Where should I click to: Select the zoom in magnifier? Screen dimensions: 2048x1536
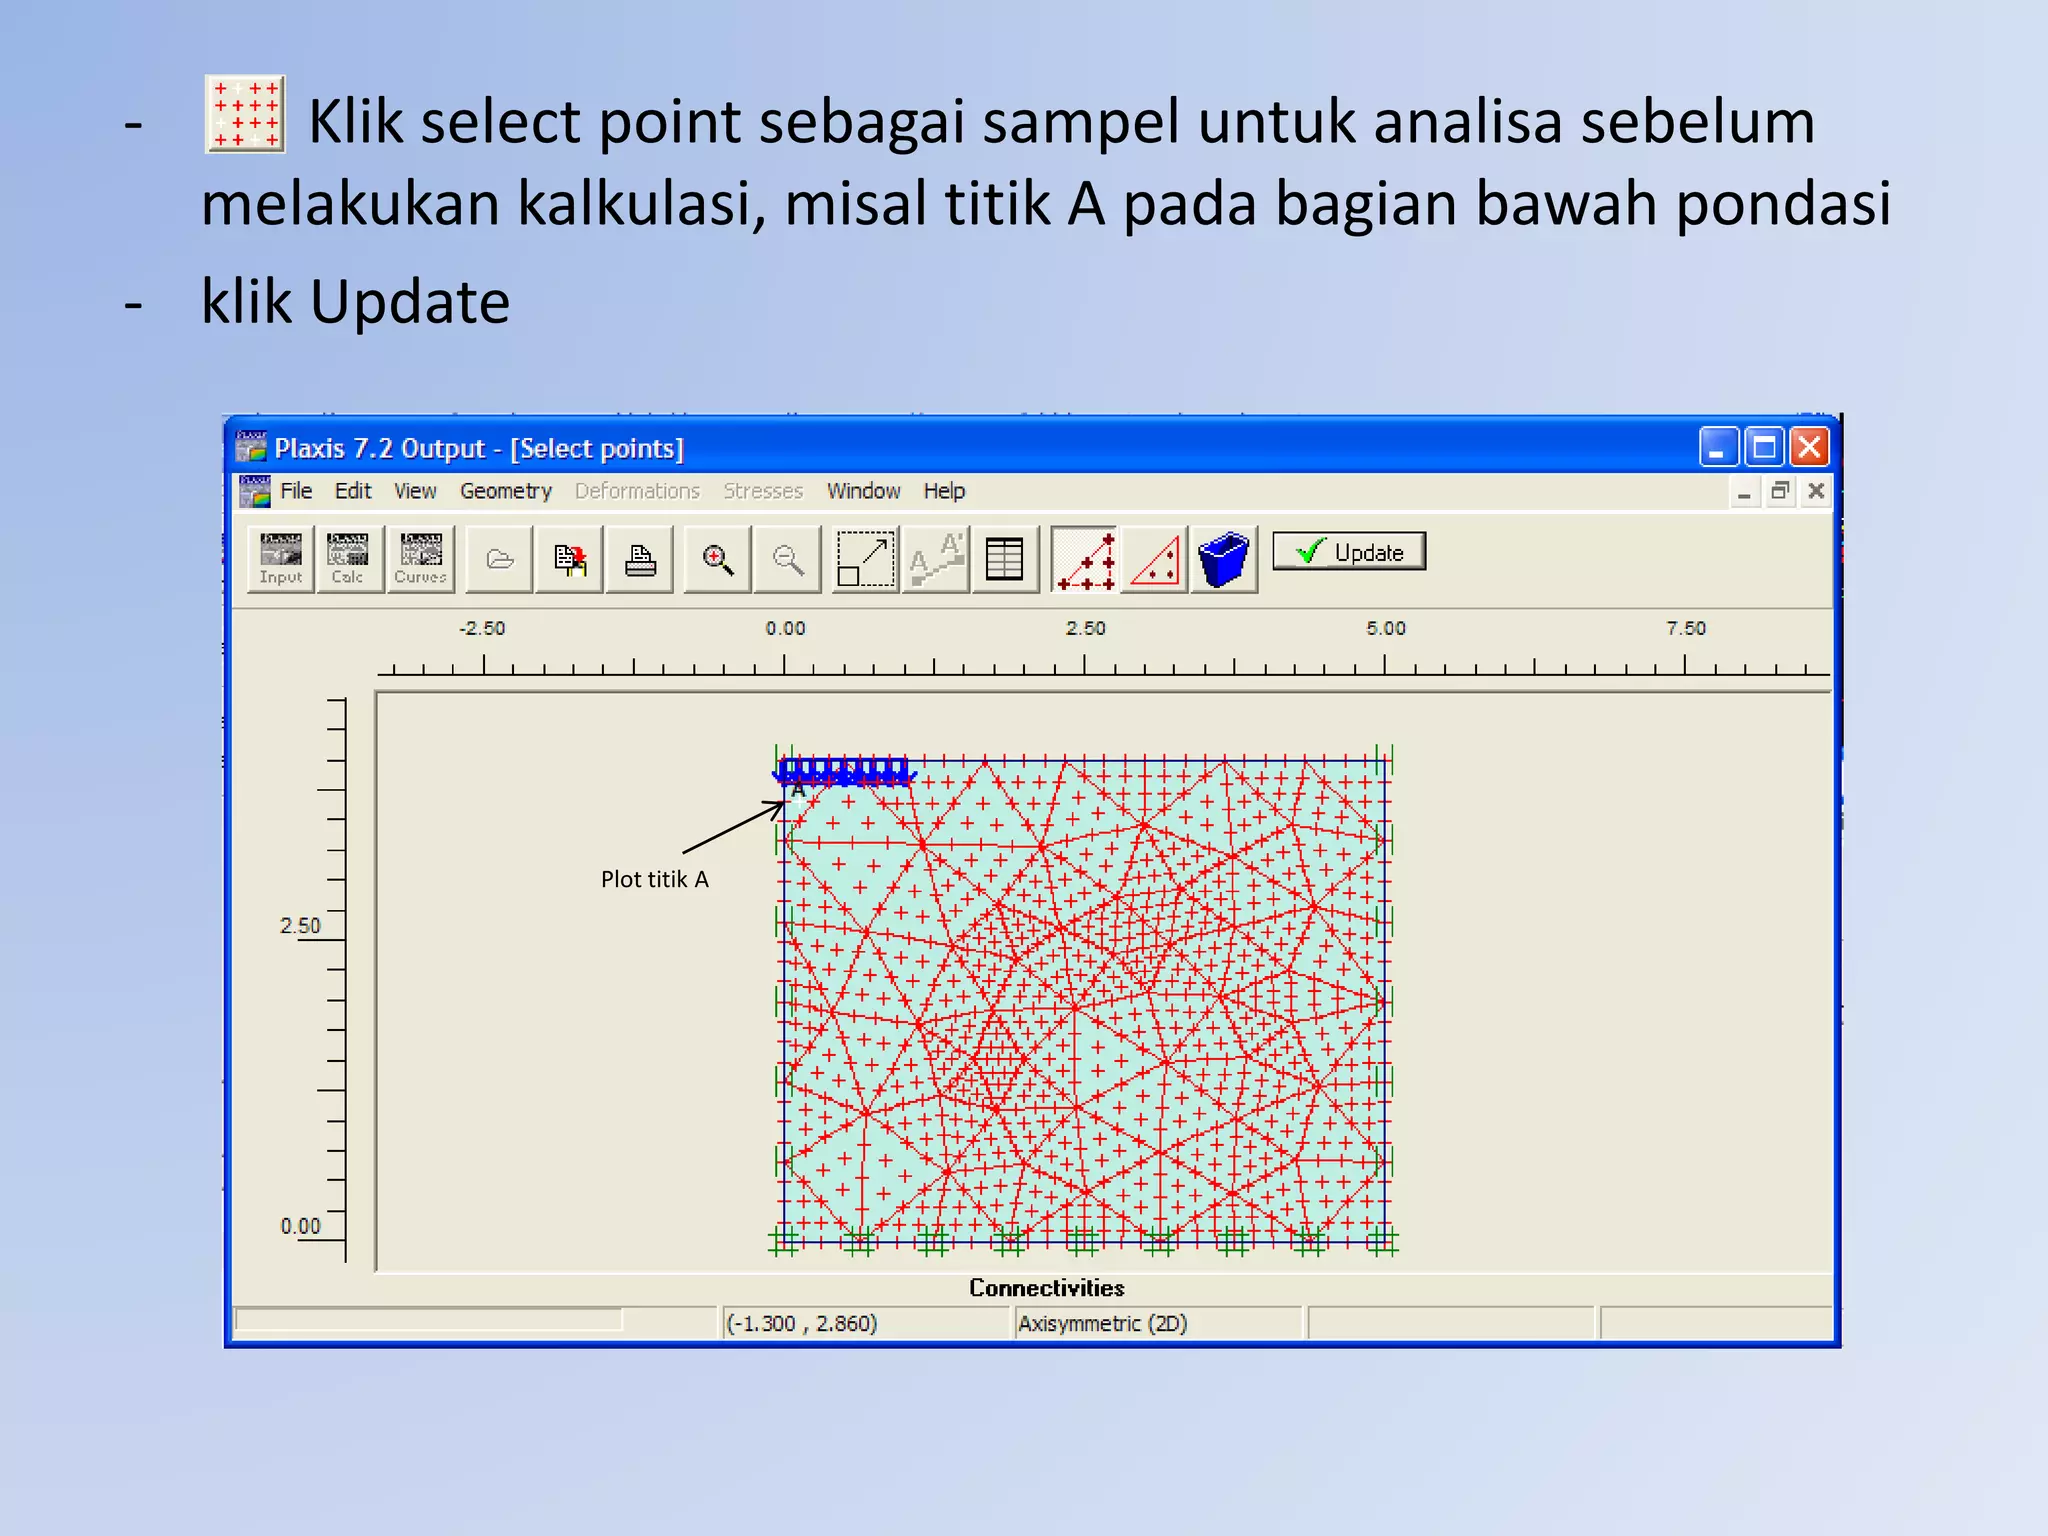pyautogui.click(x=717, y=560)
